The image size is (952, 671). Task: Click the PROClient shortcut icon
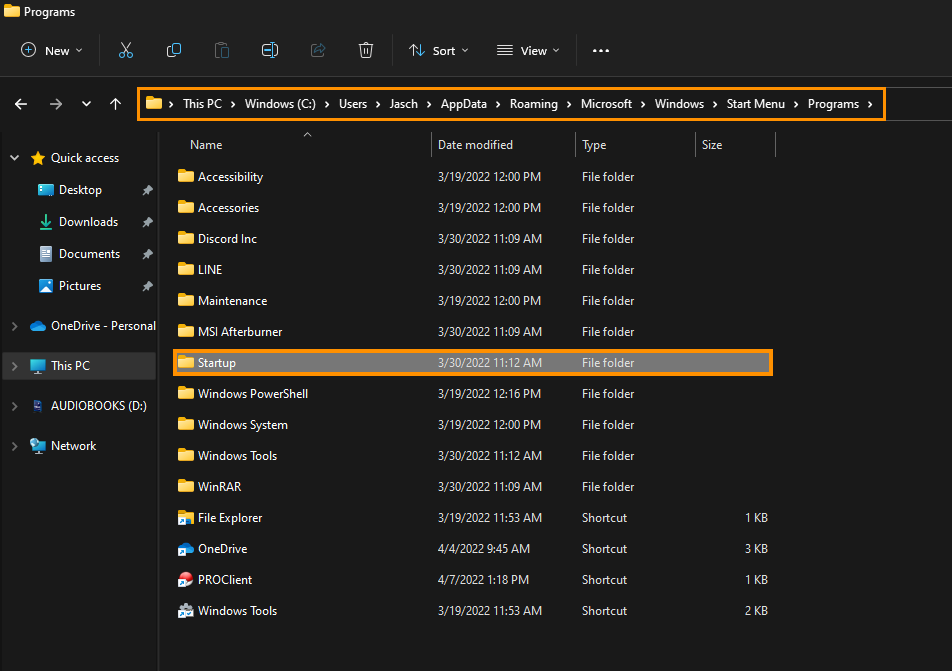coord(185,580)
